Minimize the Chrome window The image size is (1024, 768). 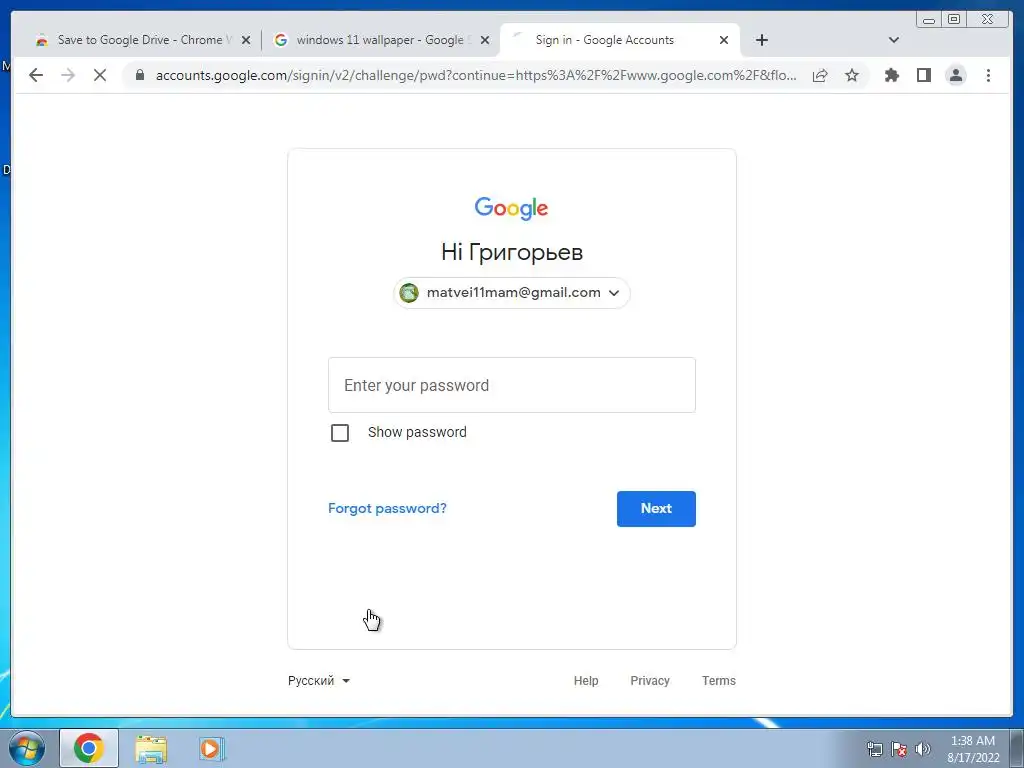(929, 20)
